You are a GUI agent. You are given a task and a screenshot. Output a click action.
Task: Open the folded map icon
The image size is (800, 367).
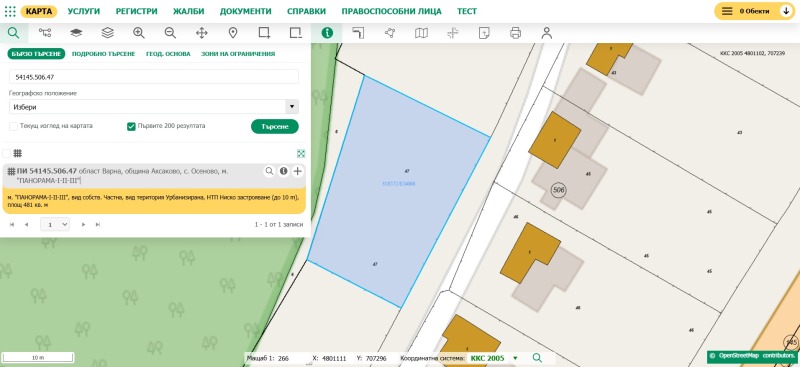click(x=421, y=33)
